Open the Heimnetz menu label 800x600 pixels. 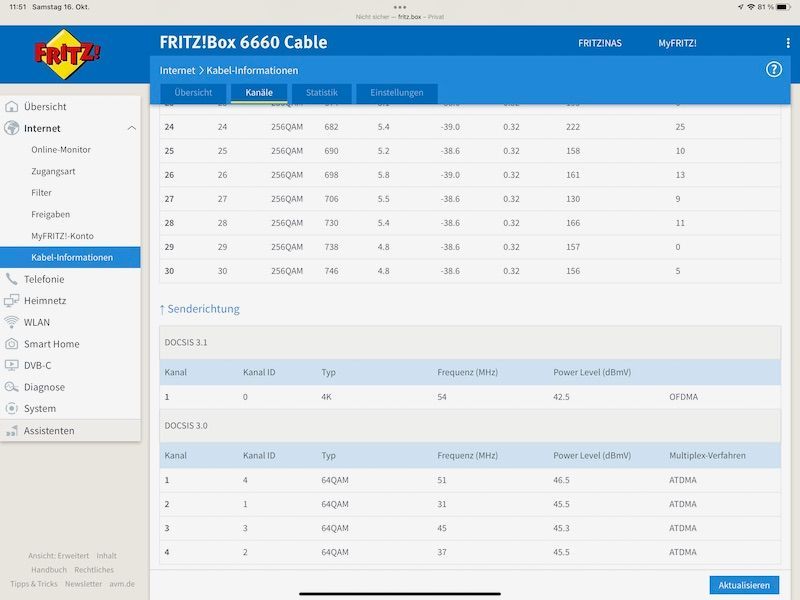click(45, 301)
